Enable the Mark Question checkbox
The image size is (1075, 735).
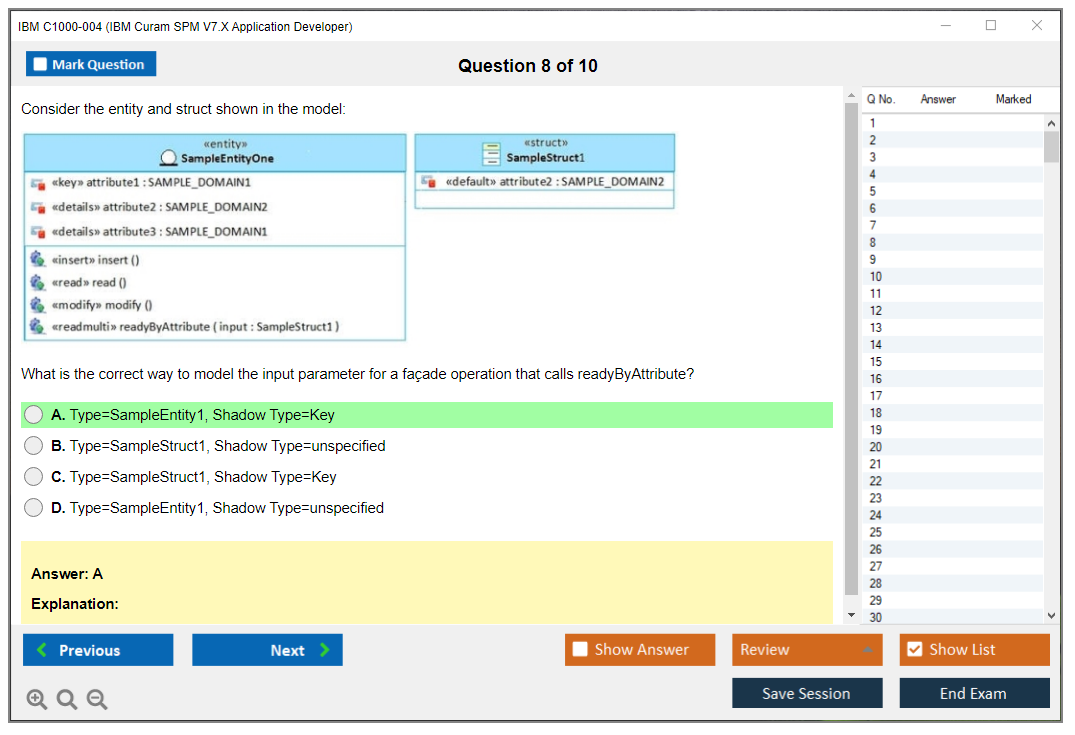coord(40,65)
